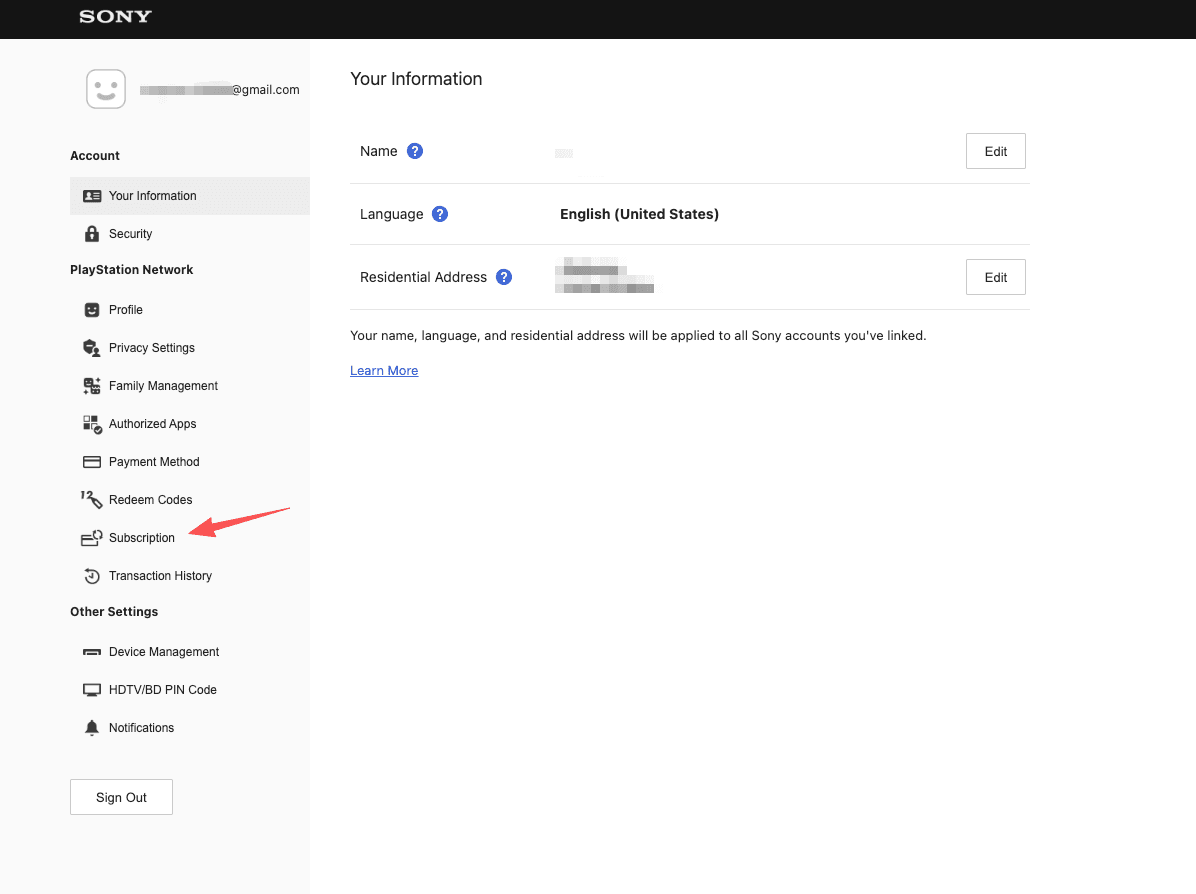This screenshot has height=894, width=1196.
Task: Select the Family Management icon
Action: [x=92, y=385]
